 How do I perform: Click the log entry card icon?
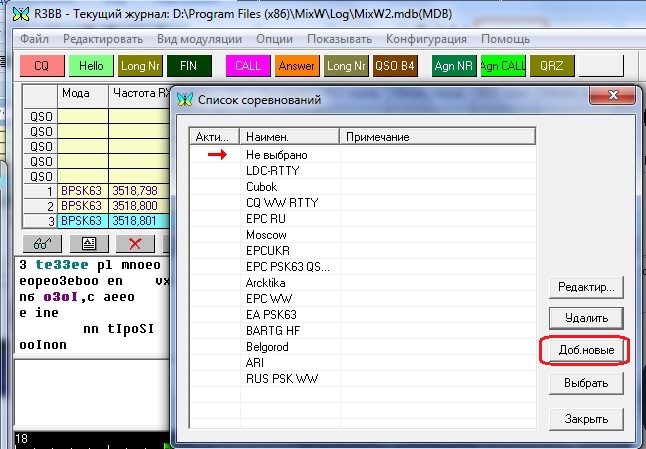tap(87, 242)
